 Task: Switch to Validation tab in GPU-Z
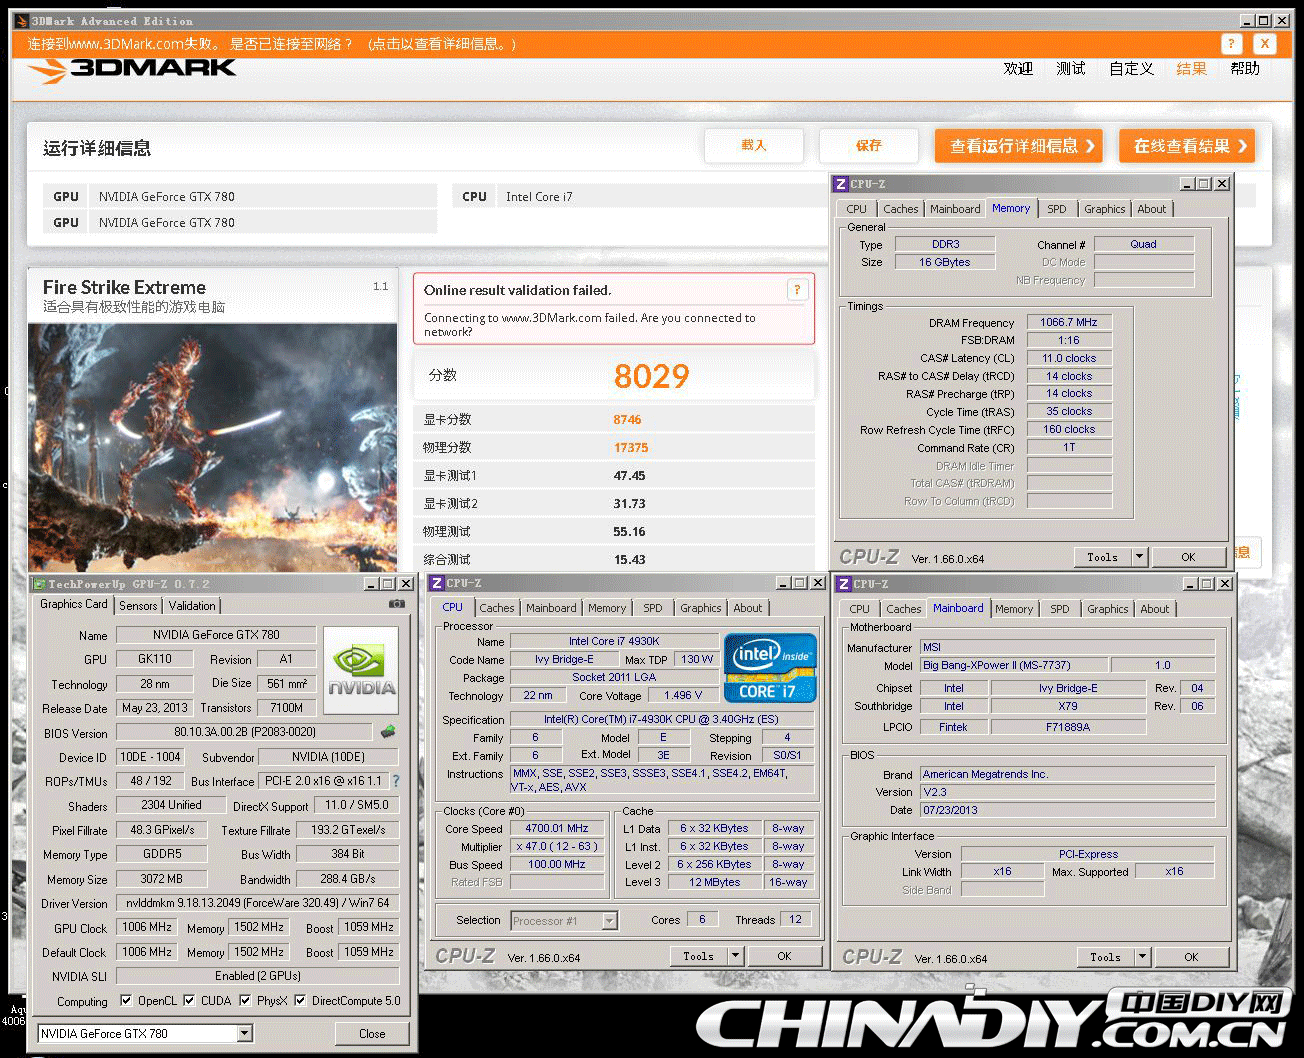(x=192, y=606)
